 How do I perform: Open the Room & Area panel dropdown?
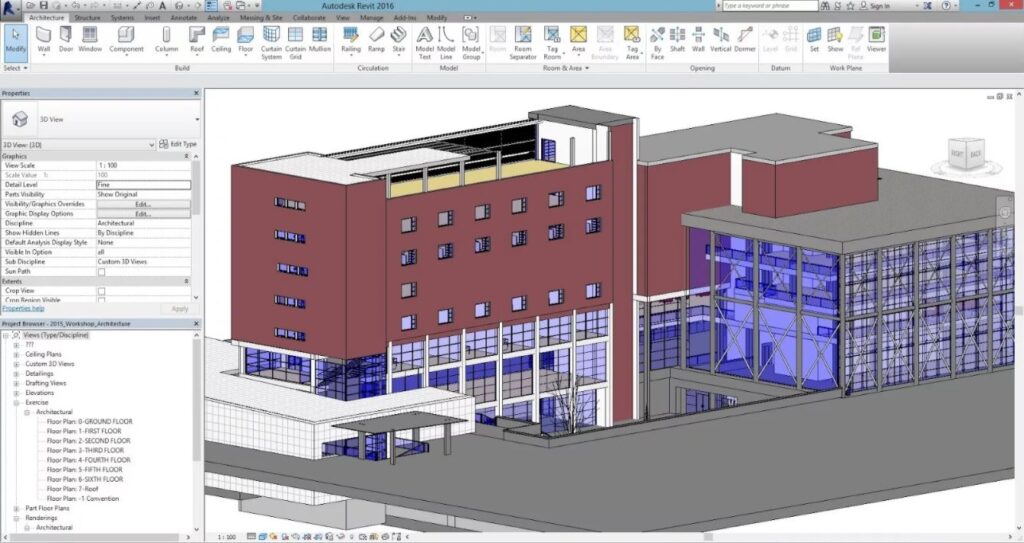coord(566,68)
